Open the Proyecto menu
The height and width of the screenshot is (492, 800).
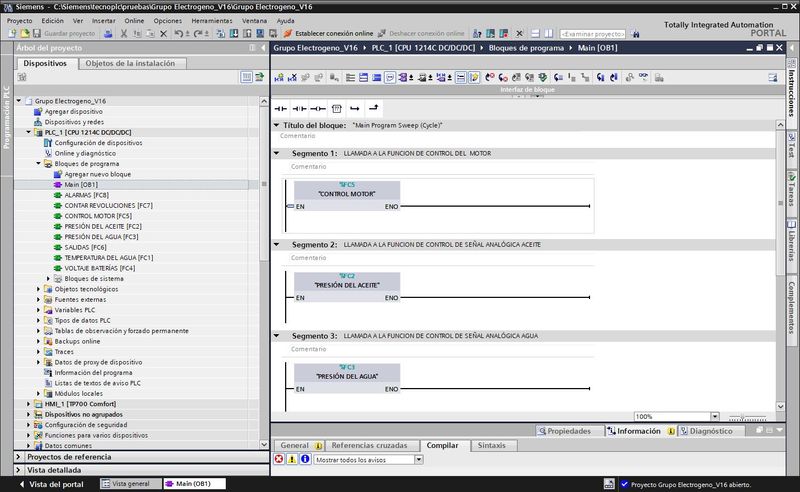click(19, 21)
